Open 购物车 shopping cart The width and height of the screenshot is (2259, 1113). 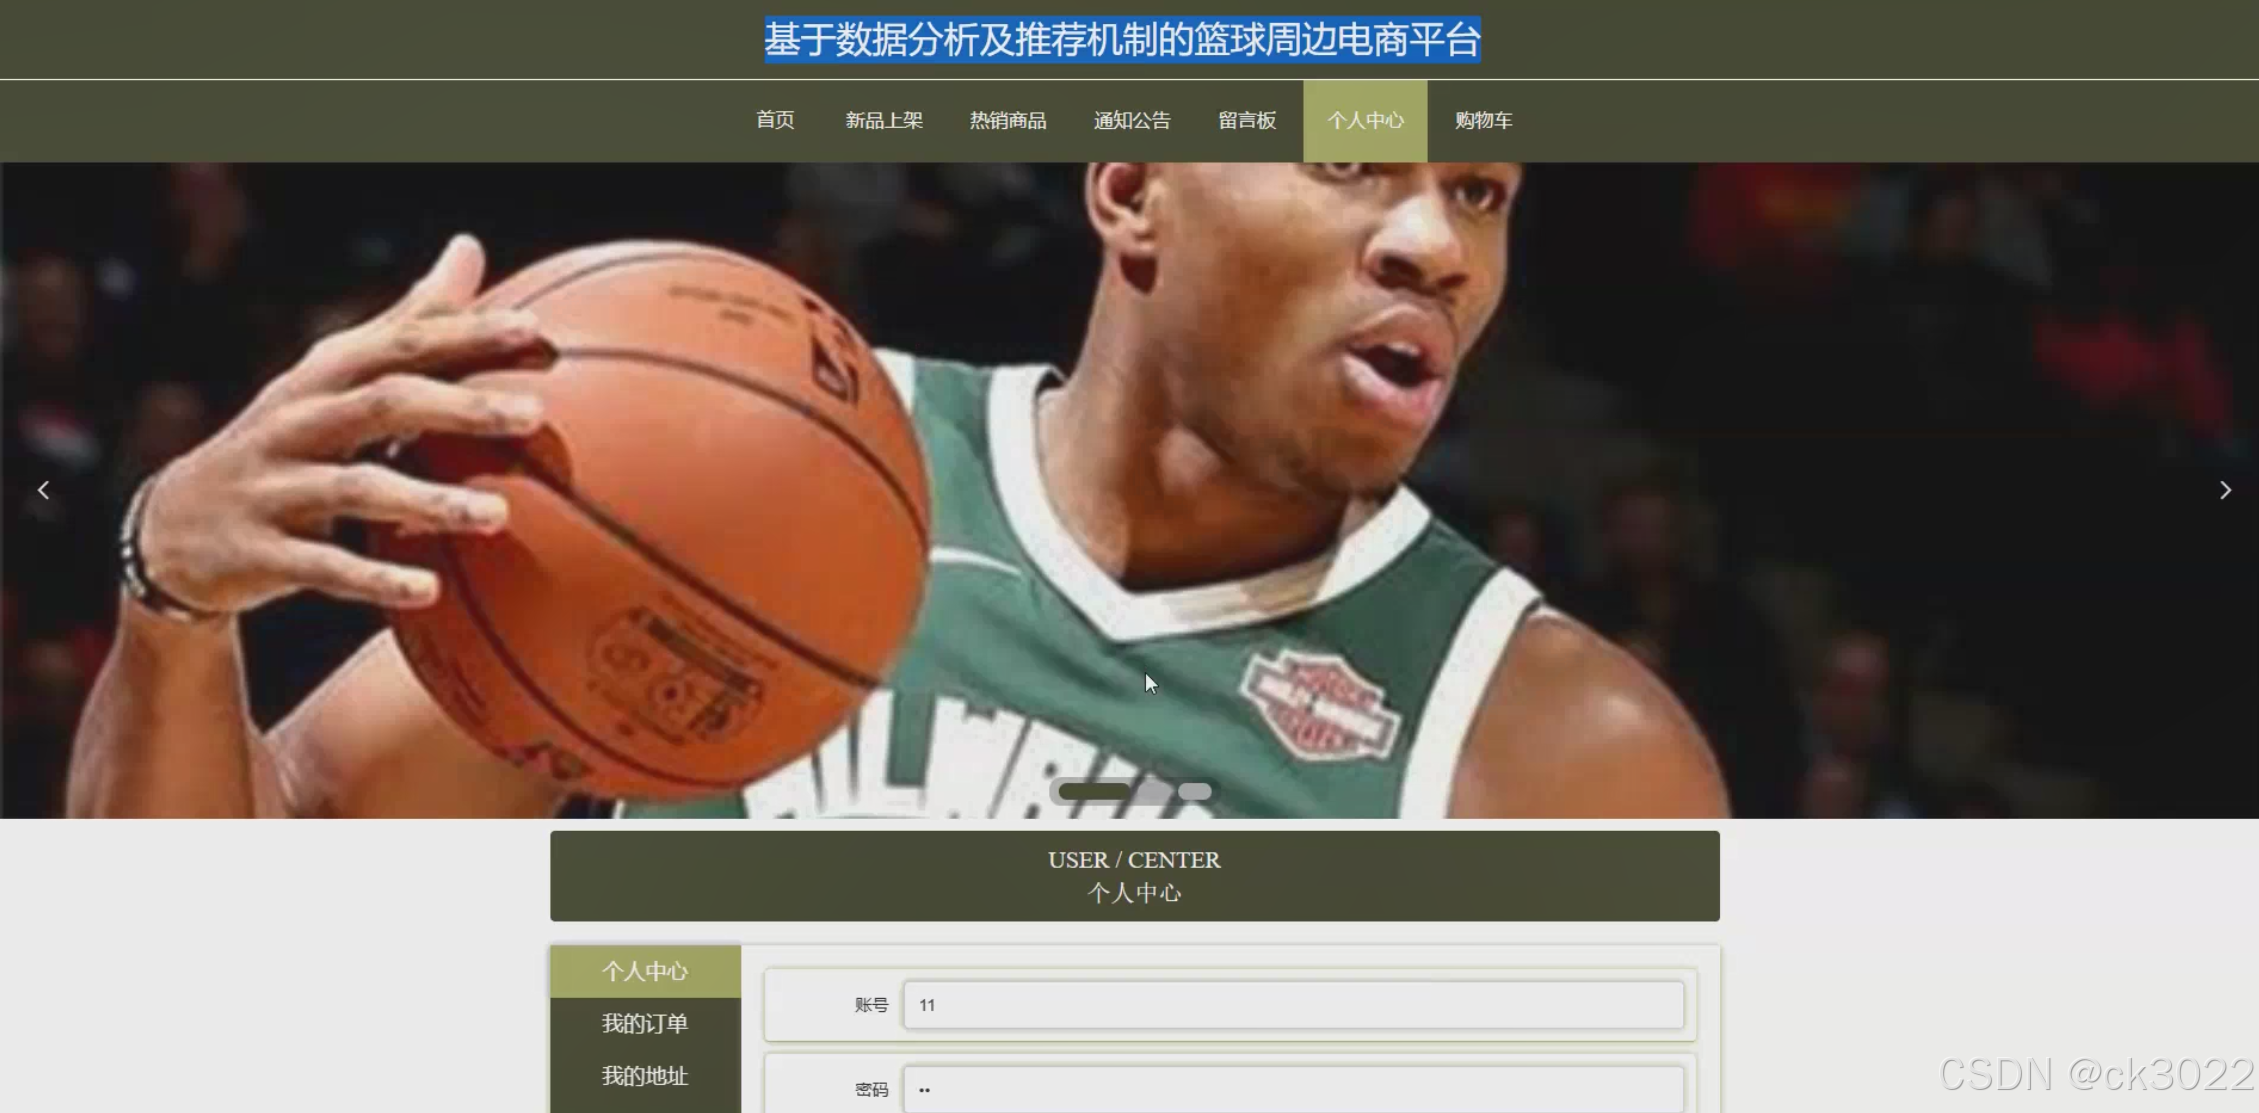click(1482, 121)
